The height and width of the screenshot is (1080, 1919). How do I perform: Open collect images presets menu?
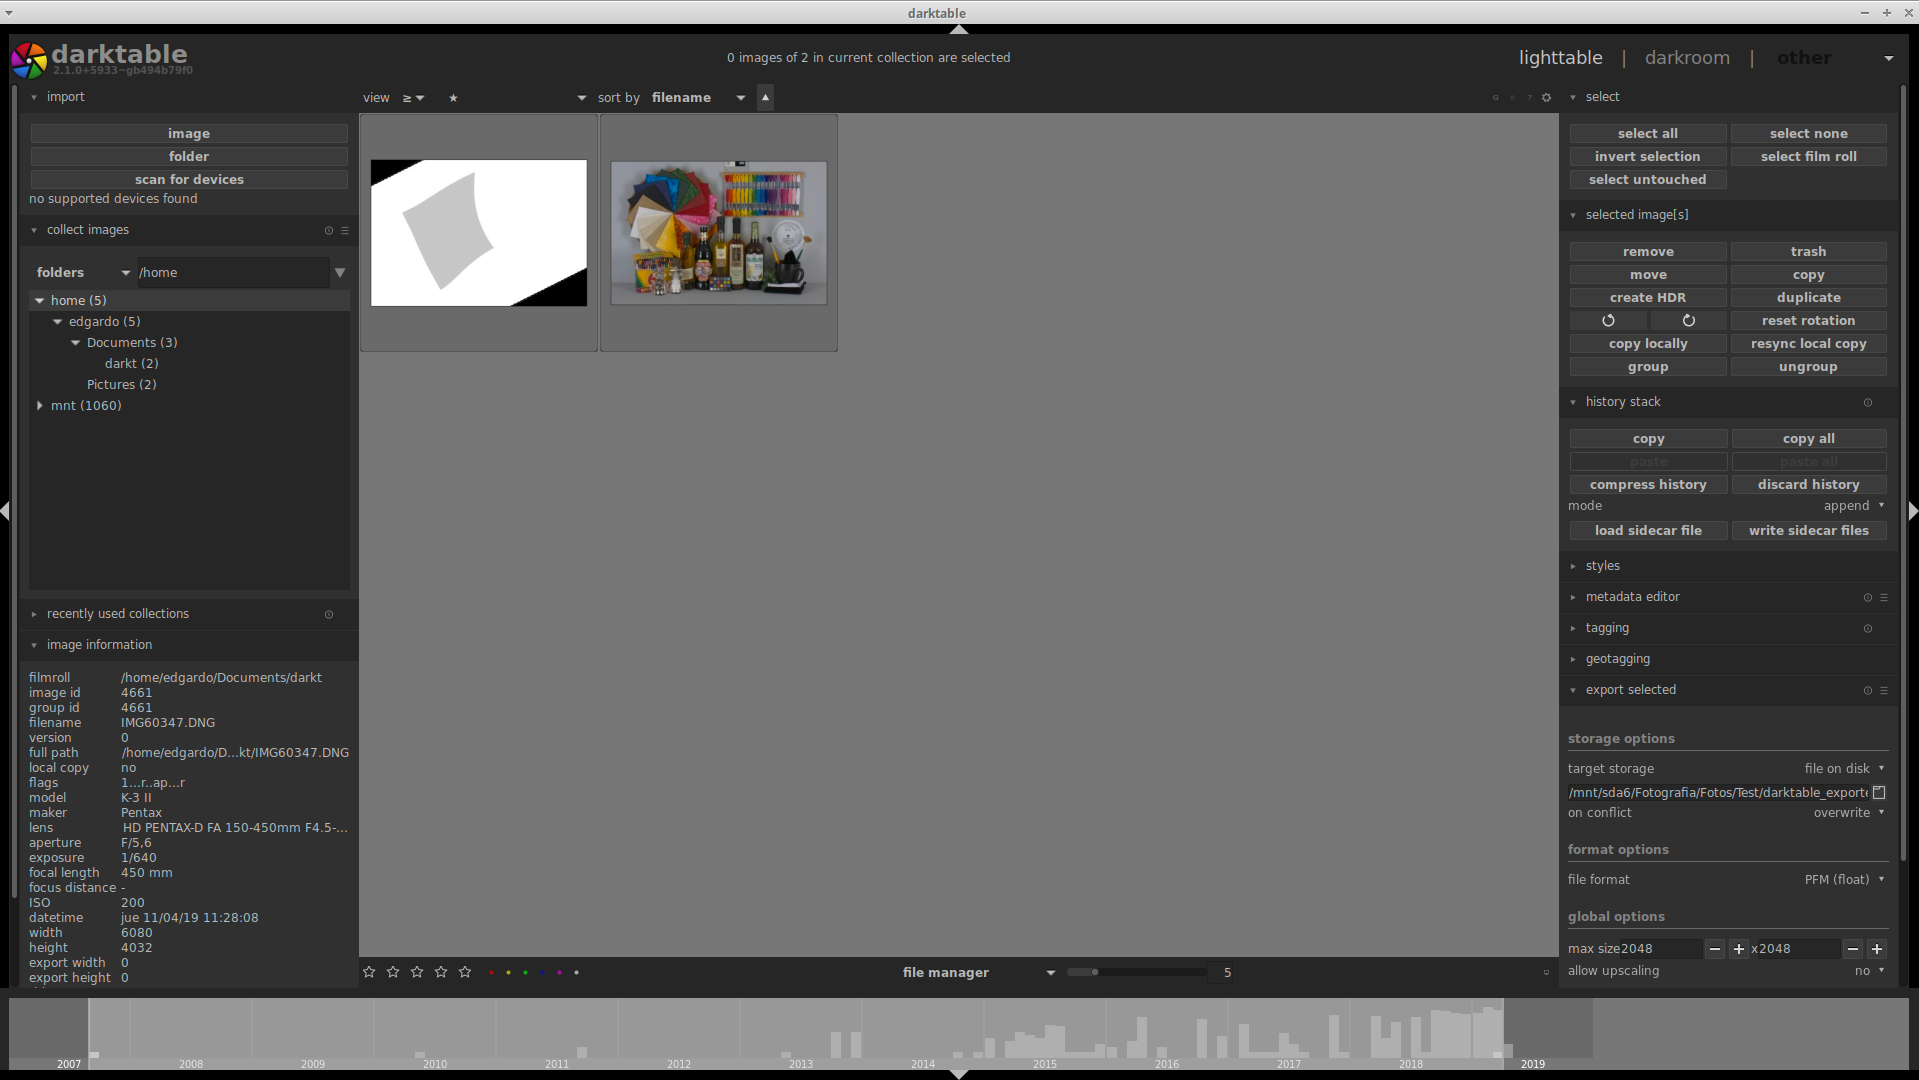[x=345, y=230]
